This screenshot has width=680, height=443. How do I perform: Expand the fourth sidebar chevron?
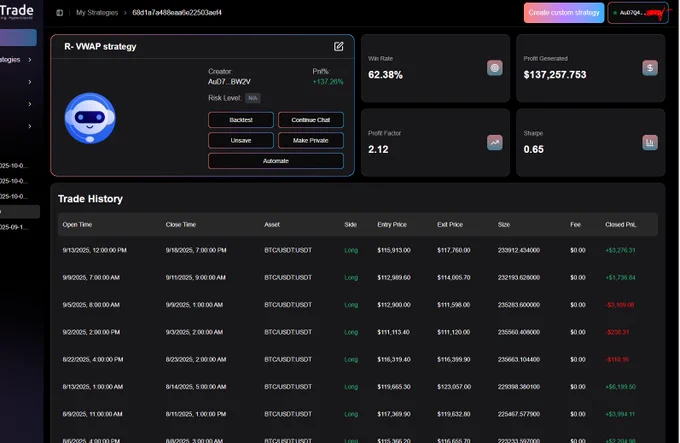30,126
